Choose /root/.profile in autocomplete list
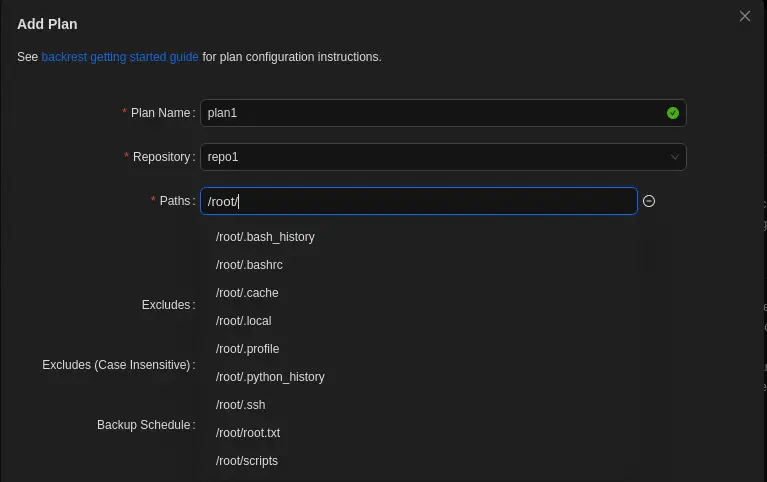Image resolution: width=767 pixels, height=482 pixels. point(247,349)
